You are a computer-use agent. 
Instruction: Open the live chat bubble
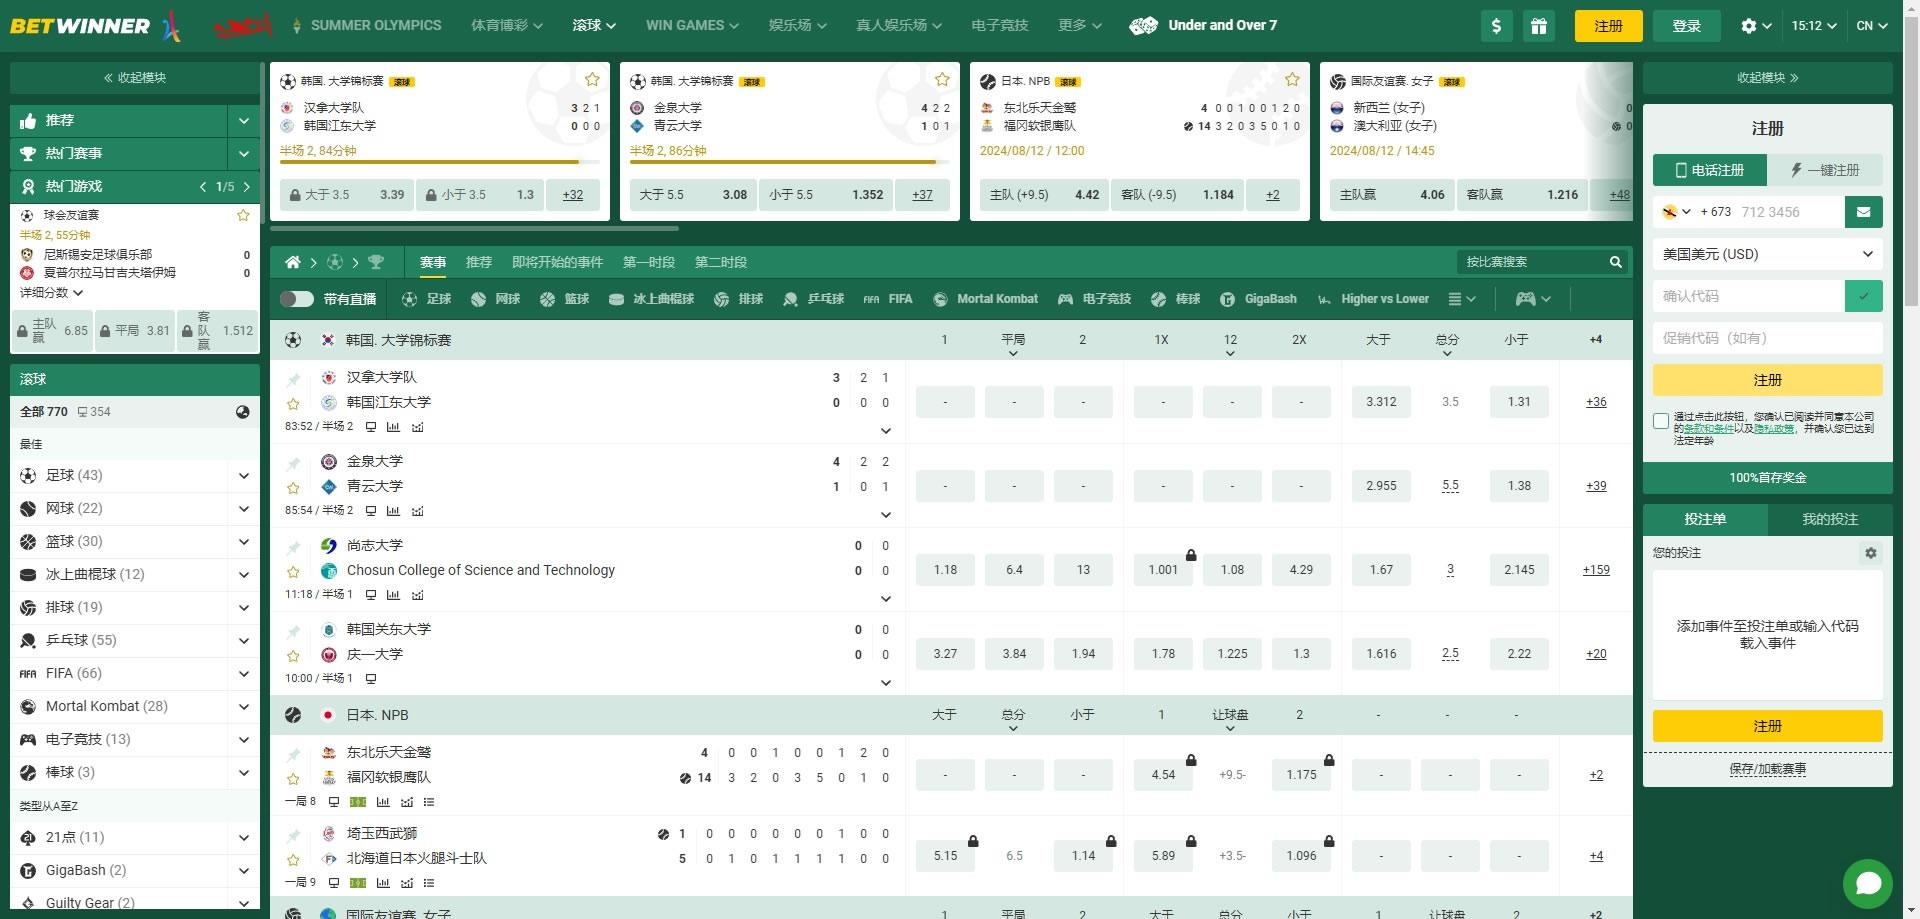[x=1868, y=883]
